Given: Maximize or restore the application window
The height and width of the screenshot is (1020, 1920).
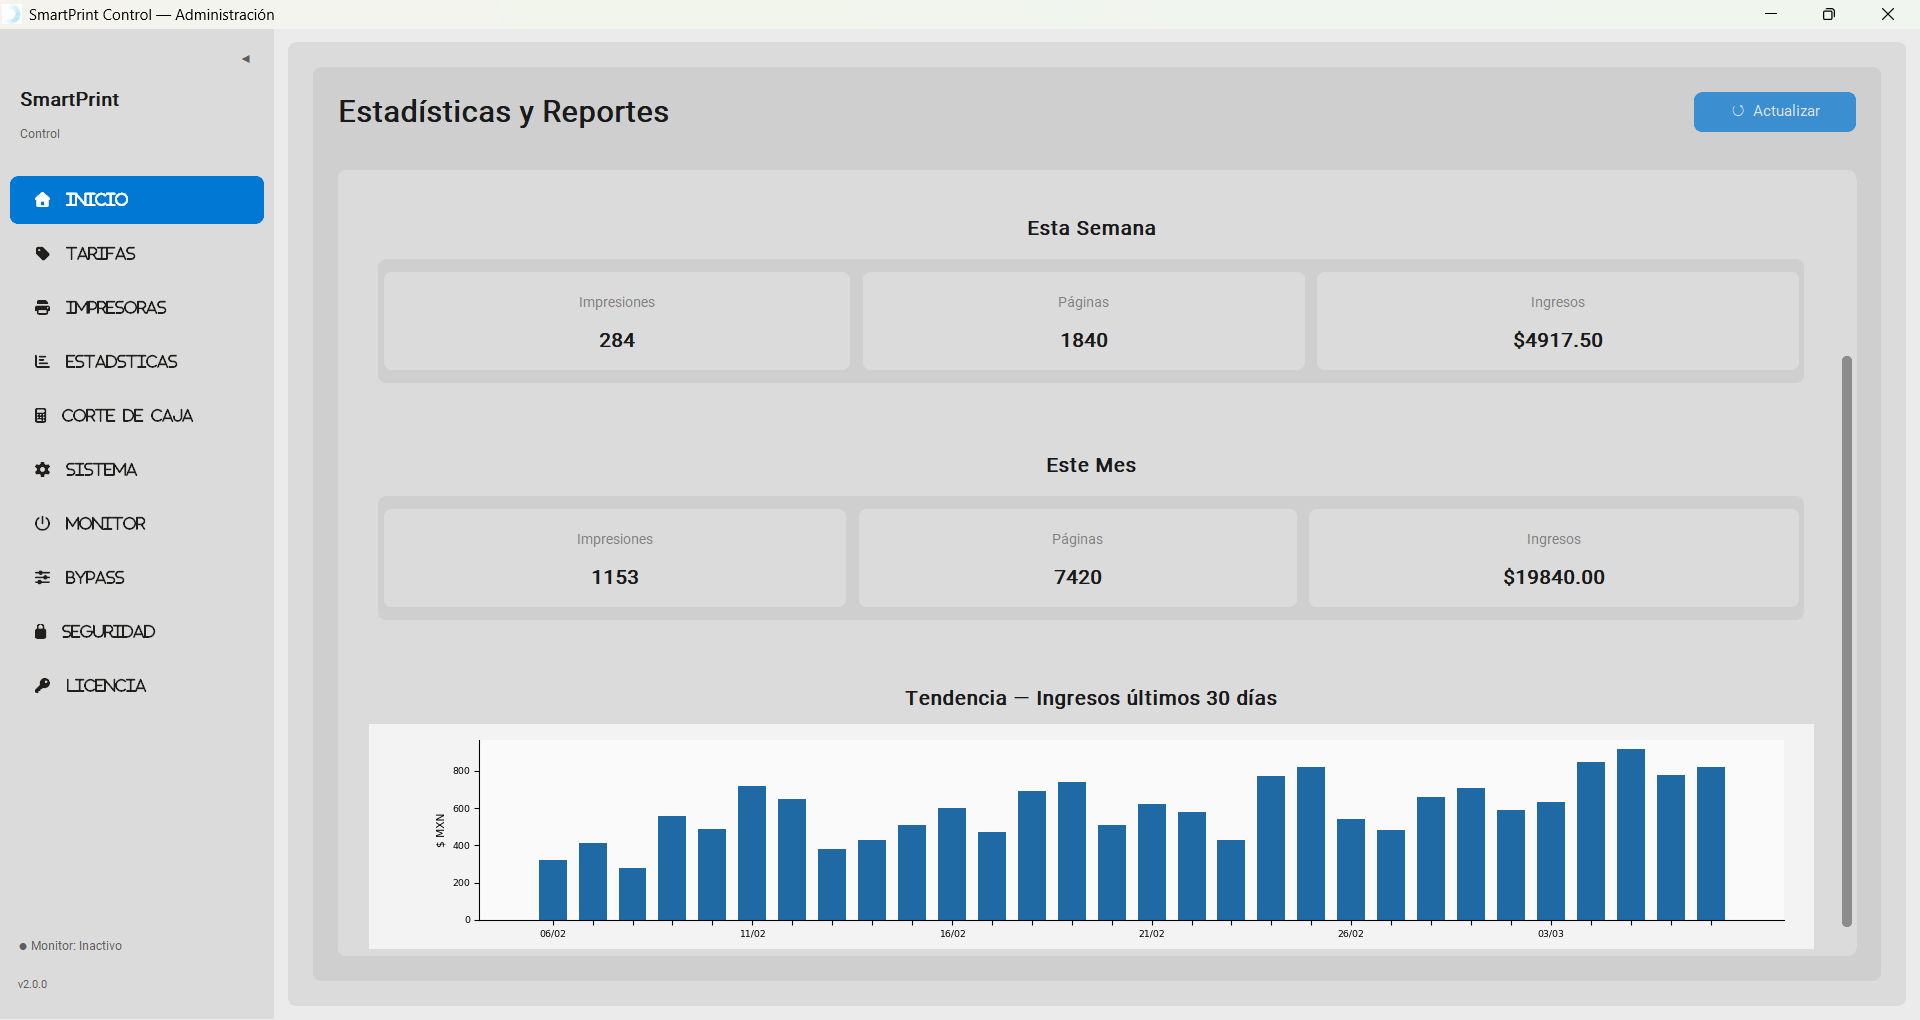Looking at the screenshot, I should coord(1828,15).
